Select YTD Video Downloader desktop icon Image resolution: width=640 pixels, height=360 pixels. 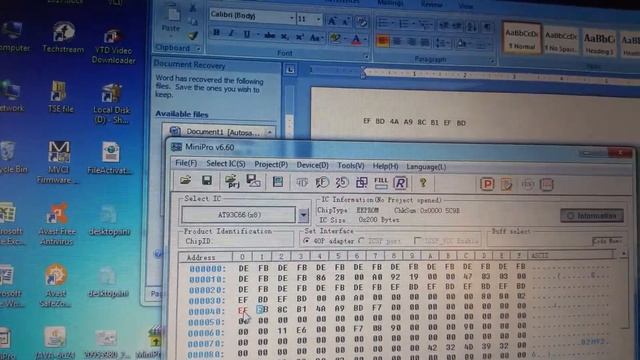coord(113,46)
